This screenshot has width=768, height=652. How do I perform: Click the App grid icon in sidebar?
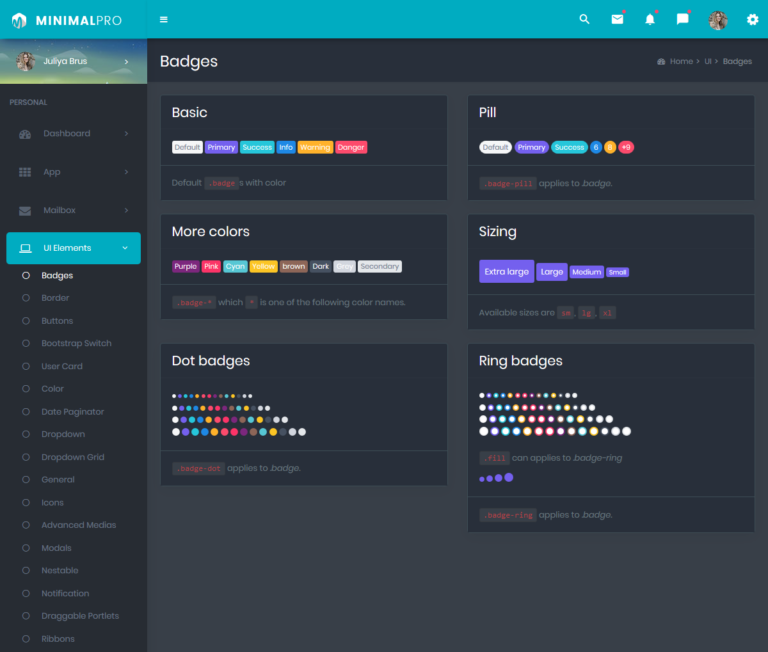[25, 172]
